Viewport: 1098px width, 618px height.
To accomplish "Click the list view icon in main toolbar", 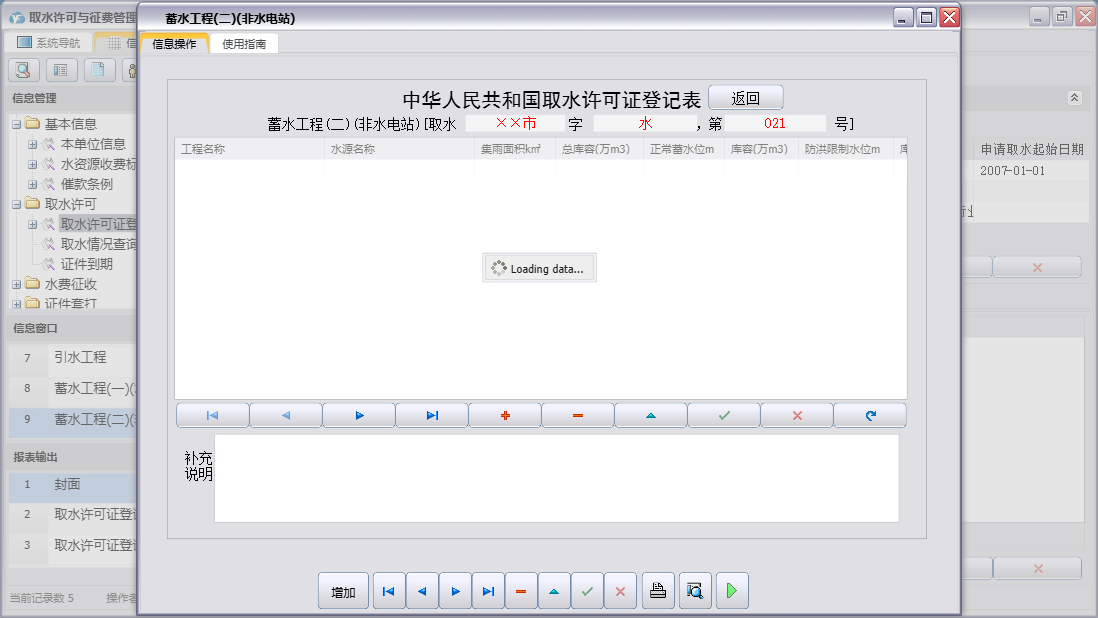I will click(62, 70).
